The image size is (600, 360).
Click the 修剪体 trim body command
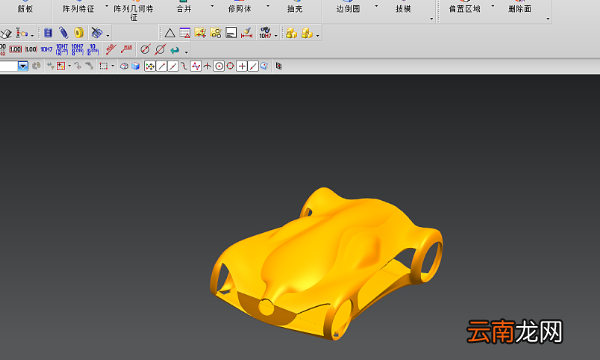click(x=240, y=8)
